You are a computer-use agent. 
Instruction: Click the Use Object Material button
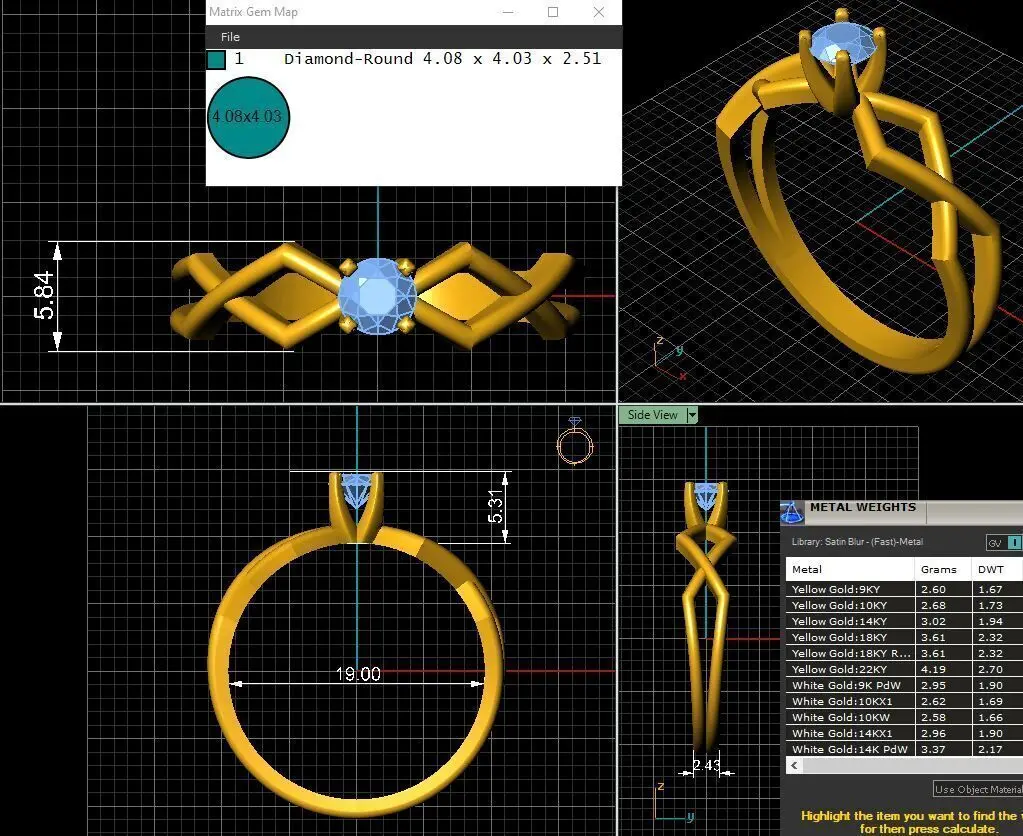point(978,789)
